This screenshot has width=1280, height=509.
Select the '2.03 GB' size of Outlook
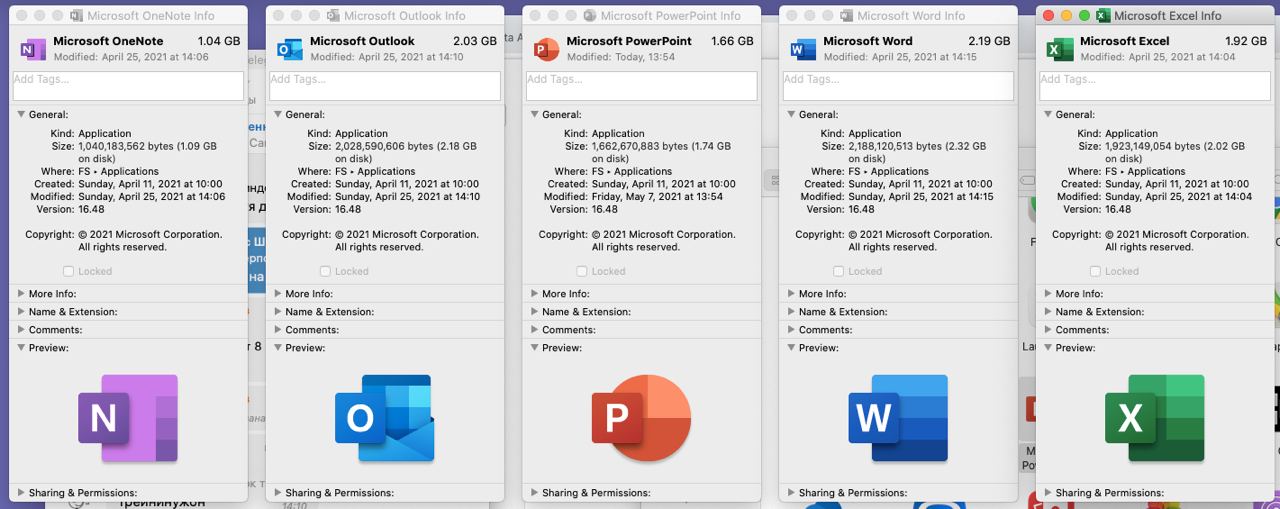pyautogui.click(x=475, y=41)
